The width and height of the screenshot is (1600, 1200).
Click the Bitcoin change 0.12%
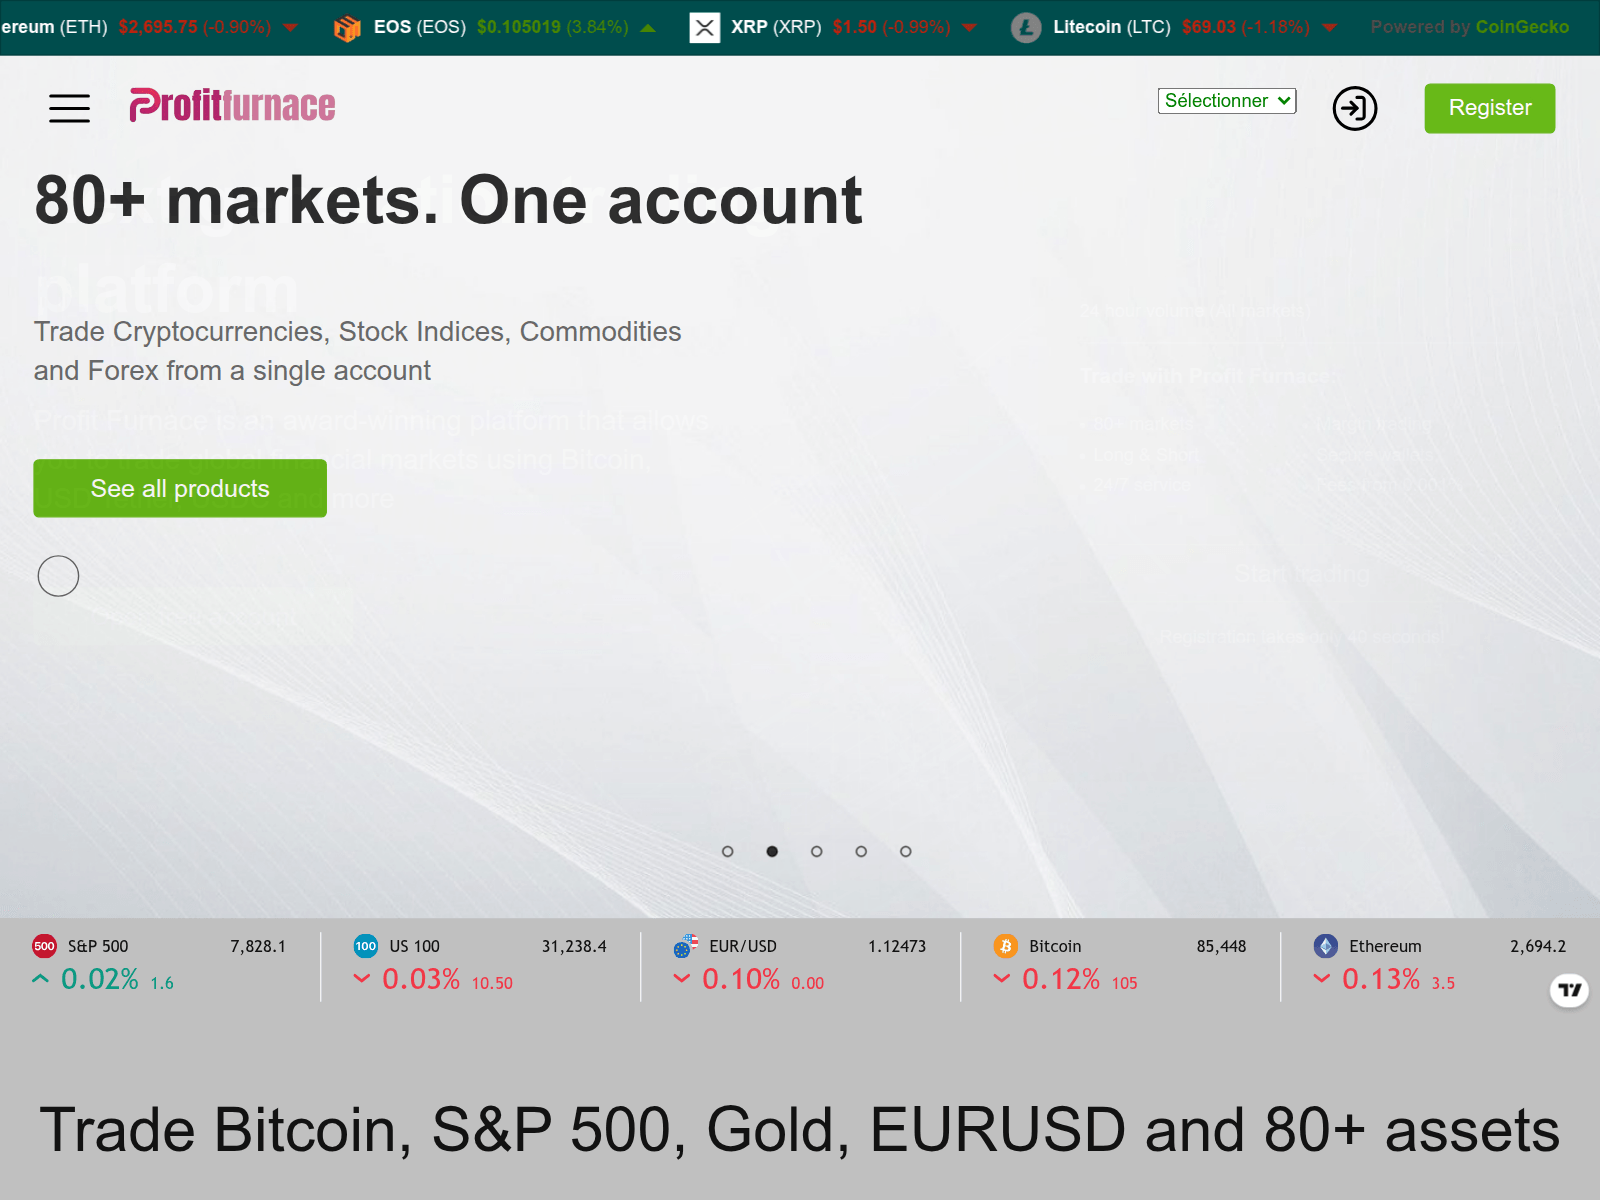[1061, 979]
